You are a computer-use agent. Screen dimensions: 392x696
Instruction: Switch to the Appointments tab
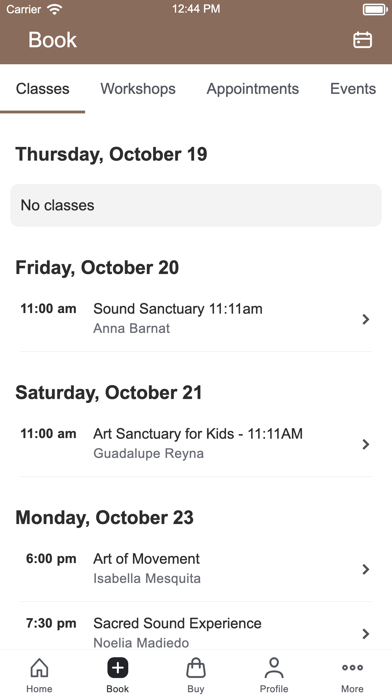[253, 89]
